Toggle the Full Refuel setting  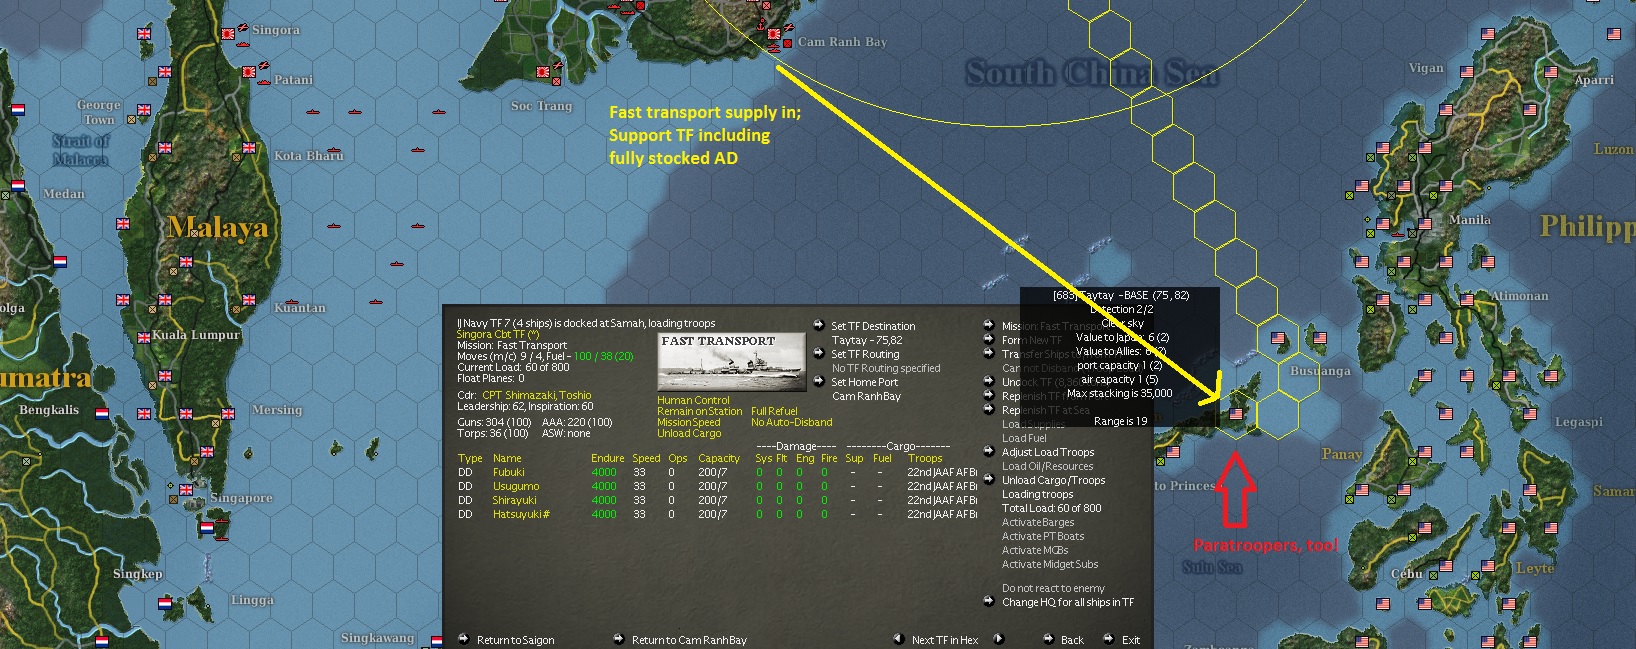click(x=774, y=411)
